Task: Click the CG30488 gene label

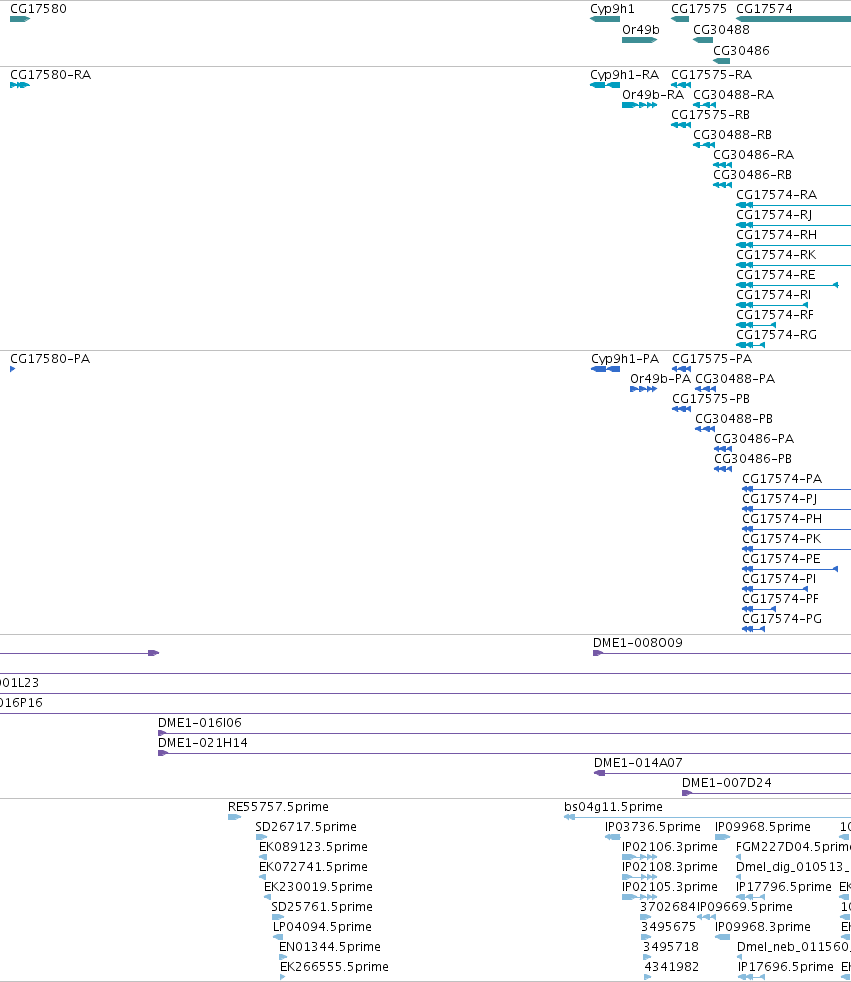Action: pyautogui.click(x=721, y=29)
